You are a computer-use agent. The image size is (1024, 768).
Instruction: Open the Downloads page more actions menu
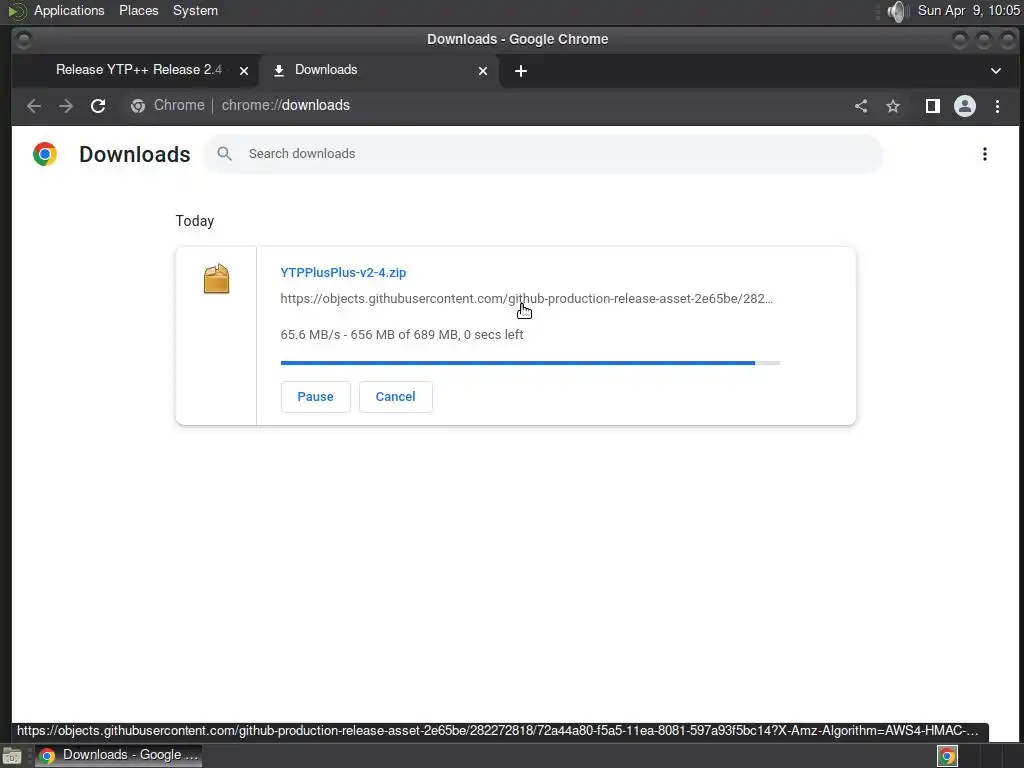click(985, 154)
